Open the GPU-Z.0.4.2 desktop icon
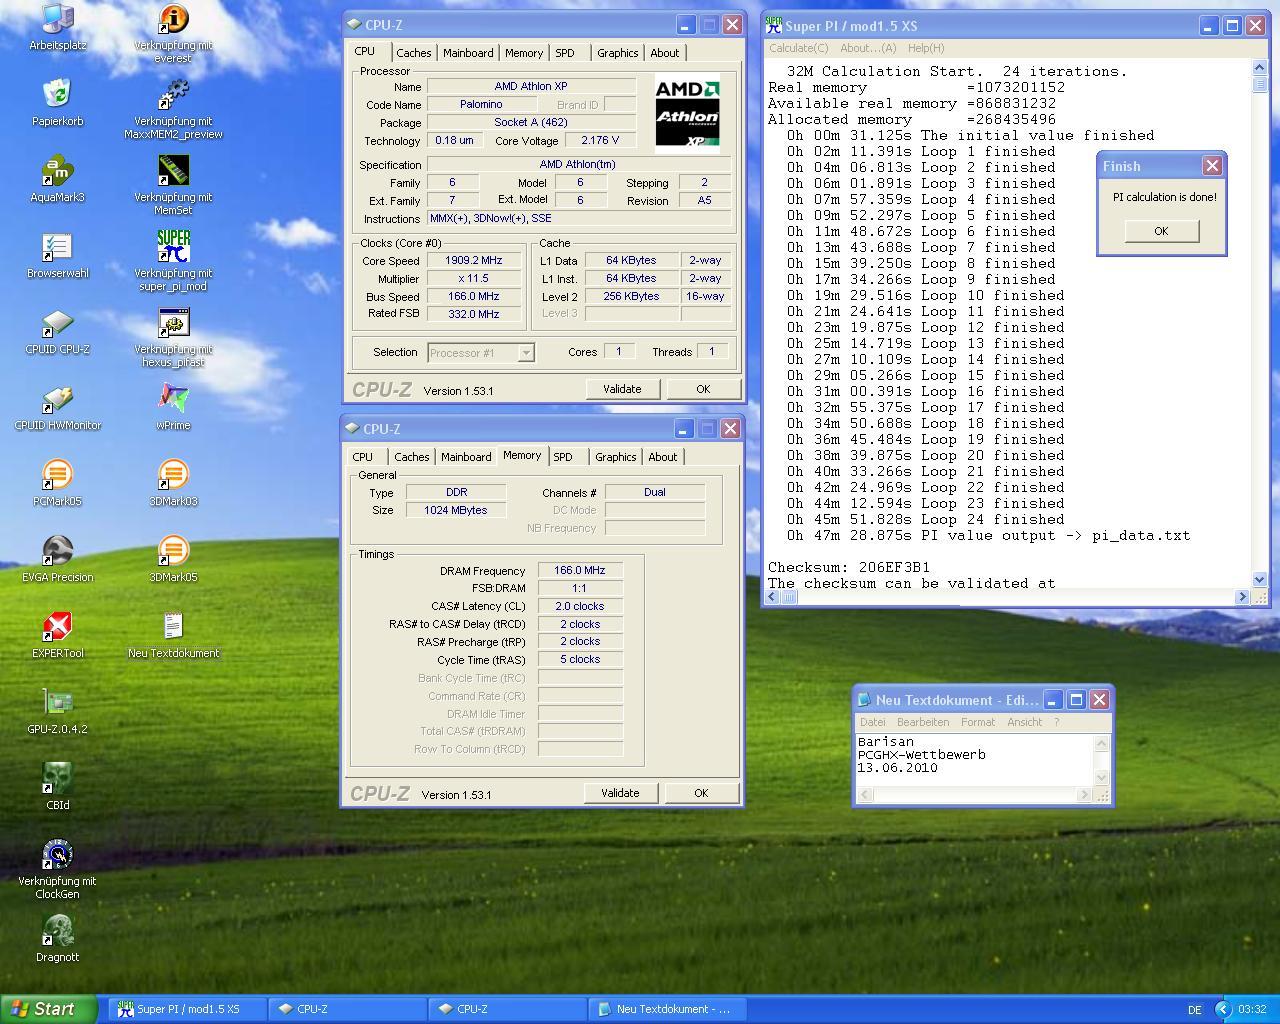Screen dimensions: 1280x1024 58,710
